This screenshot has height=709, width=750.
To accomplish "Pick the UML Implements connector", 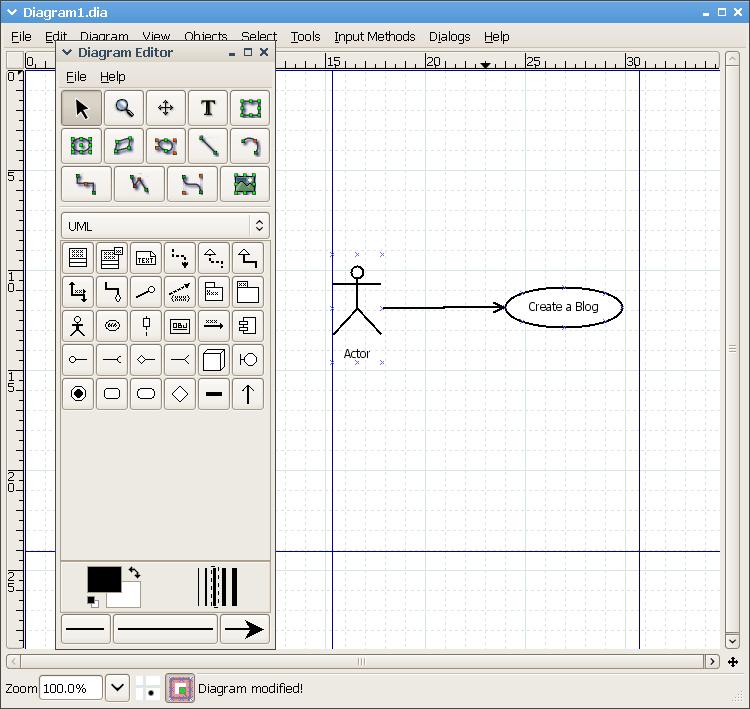I will (x=146, y=292).
